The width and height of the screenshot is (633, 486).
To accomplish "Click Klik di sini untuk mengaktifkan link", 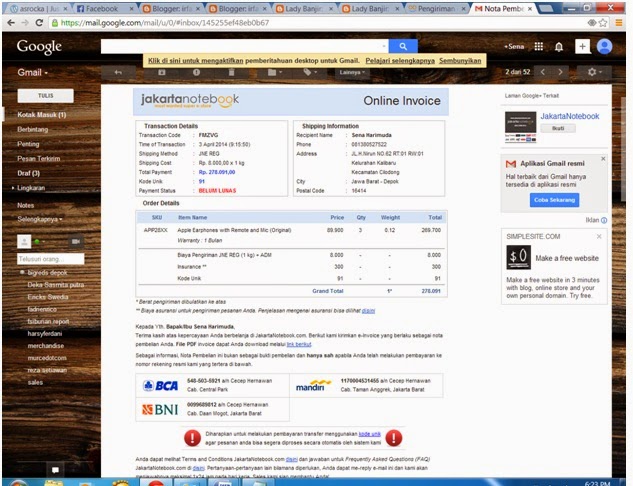I will 195,61.
